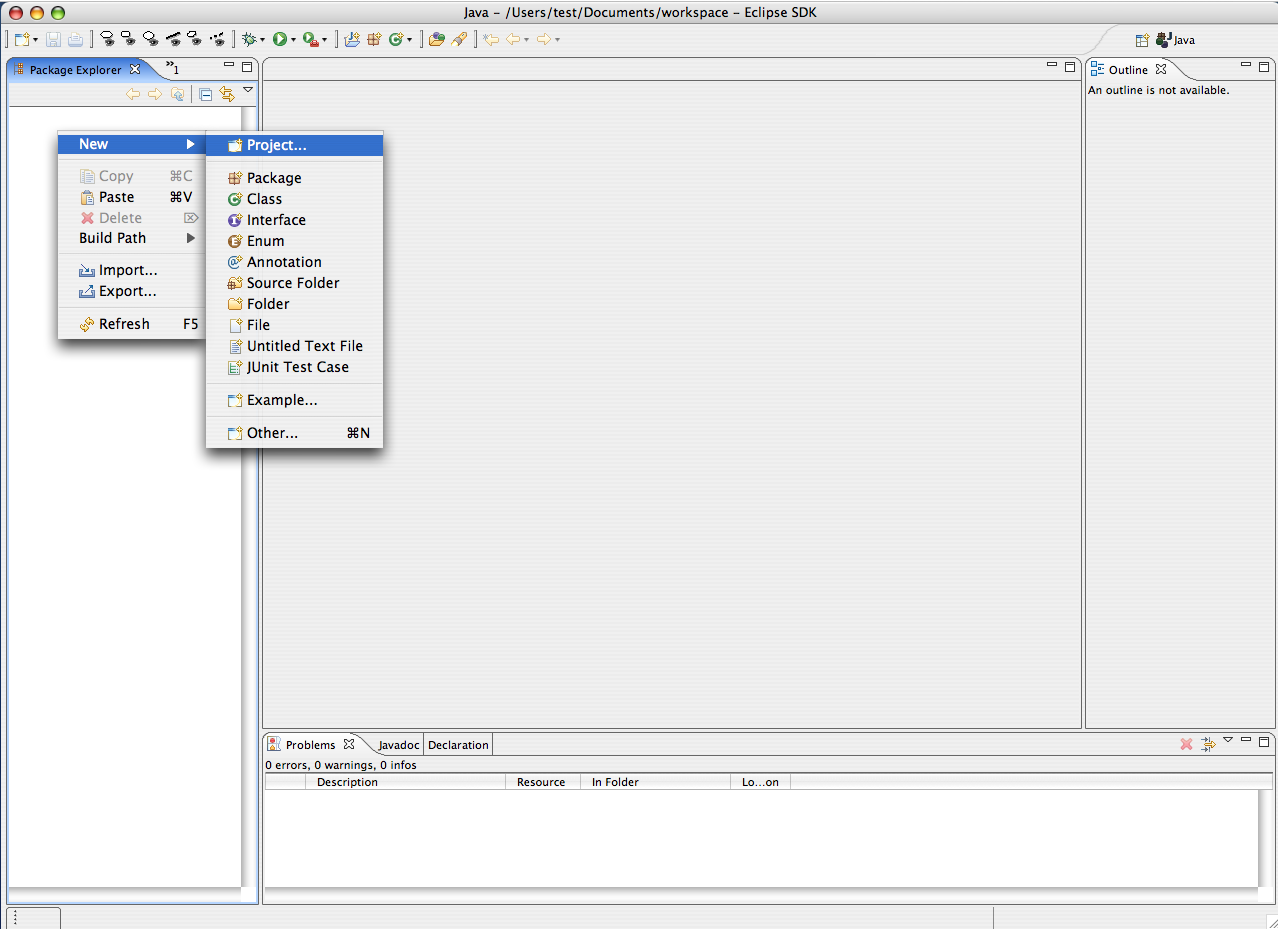Click the Package Explorer Up folder icon

tap(177, 94)
